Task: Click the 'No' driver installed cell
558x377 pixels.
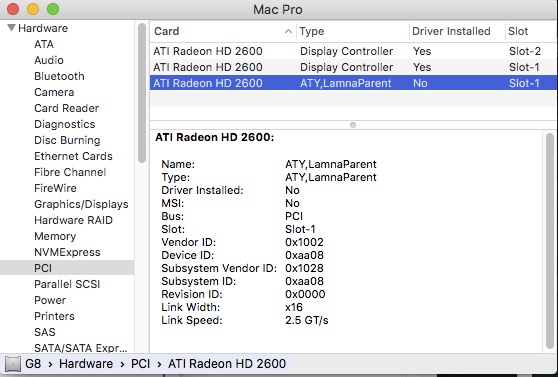Action: click(420, 83)
